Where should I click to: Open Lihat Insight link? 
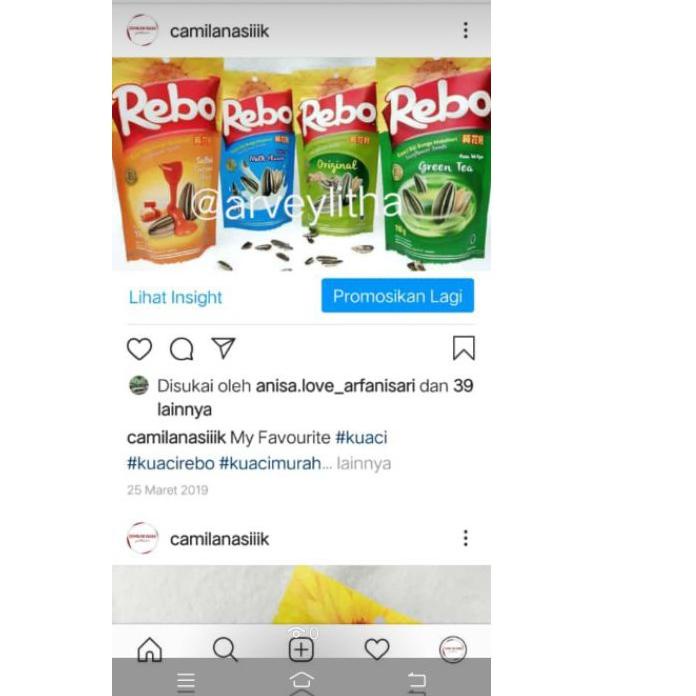[x=175, y=297]
